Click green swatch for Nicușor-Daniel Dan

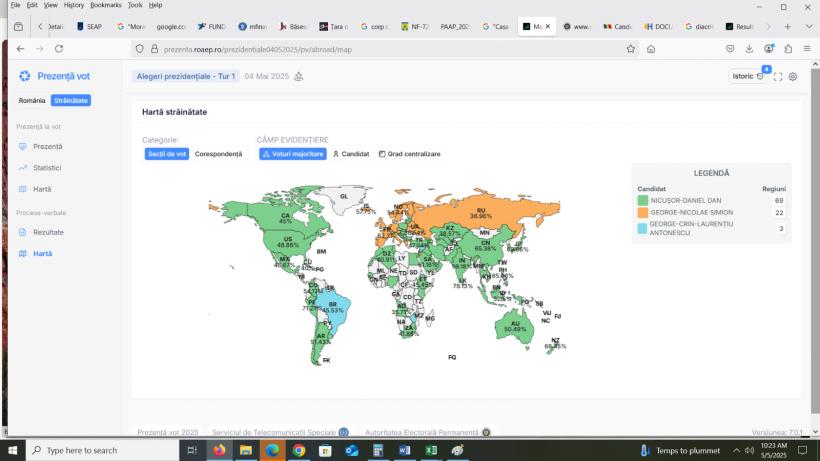643,200
